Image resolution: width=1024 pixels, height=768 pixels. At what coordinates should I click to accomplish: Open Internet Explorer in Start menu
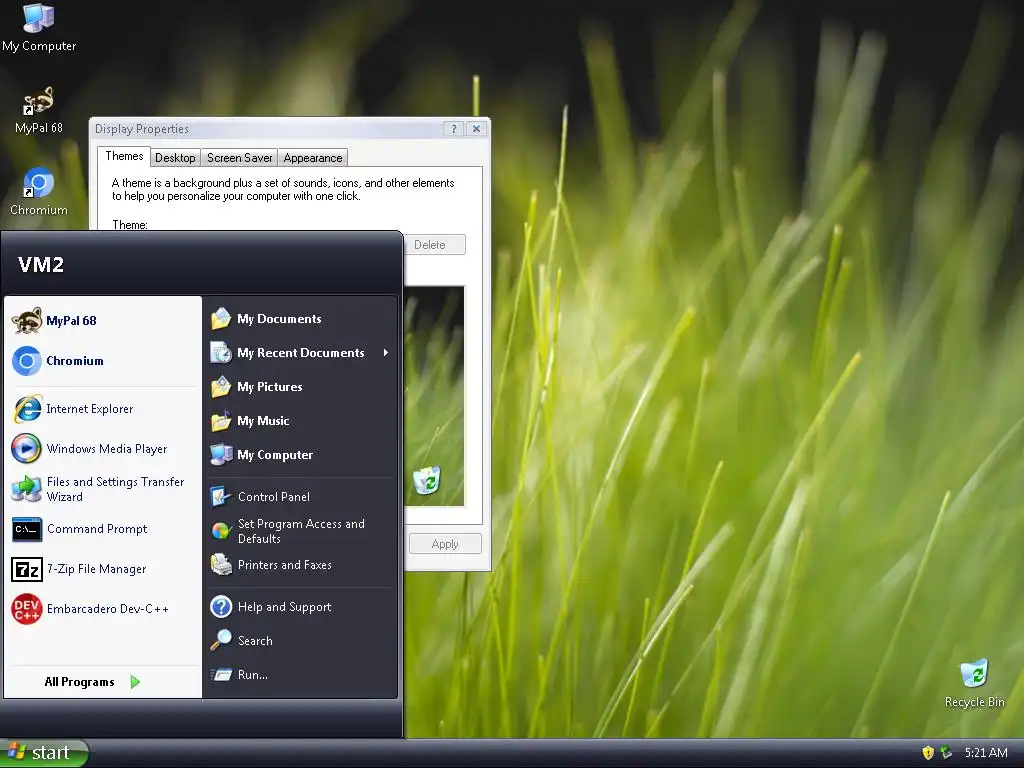pos(103,409)
